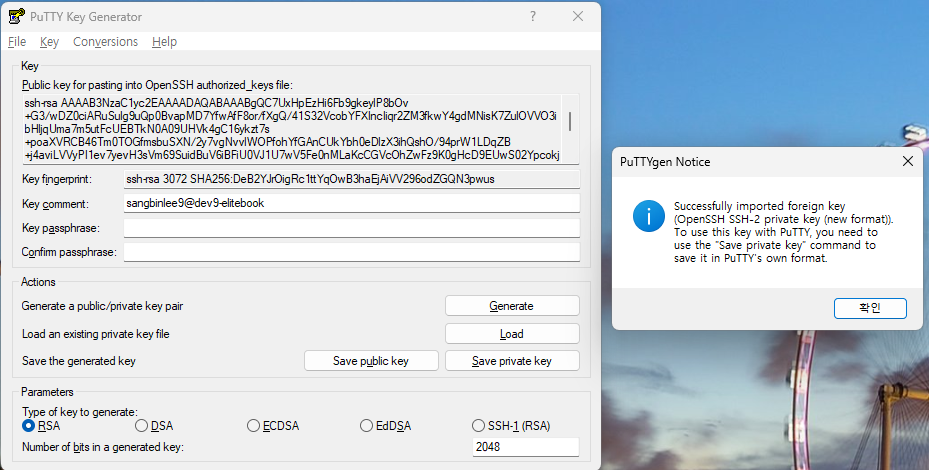
Task: Click the Load button
Action: 512,334
